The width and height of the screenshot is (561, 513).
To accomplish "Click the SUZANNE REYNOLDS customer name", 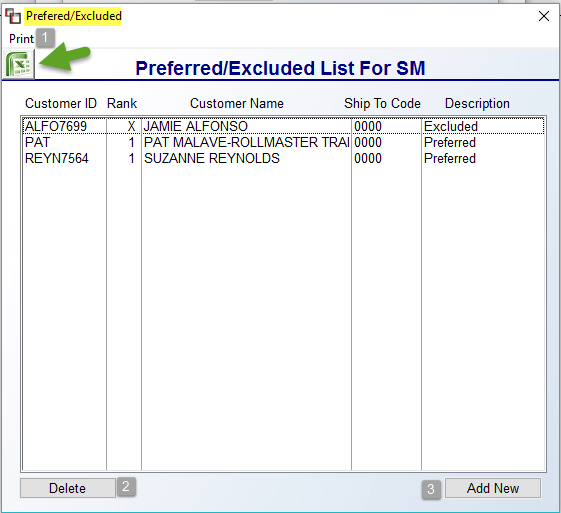I will 212,158.
